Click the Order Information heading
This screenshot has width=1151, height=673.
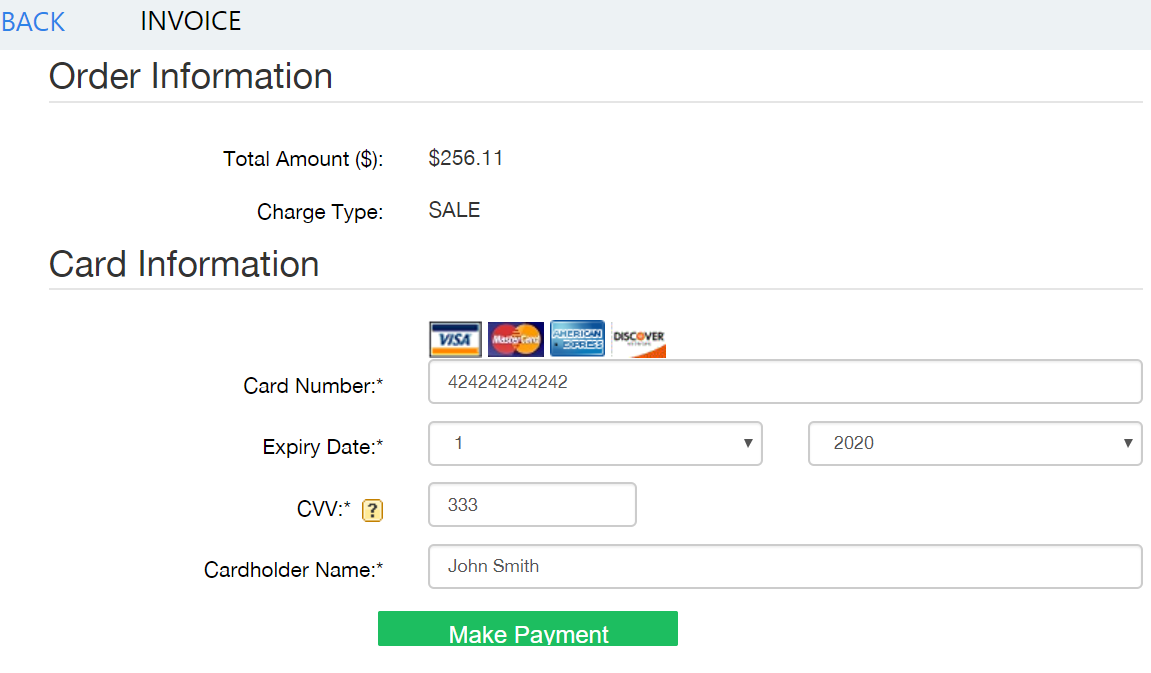(x=191, y=77)
